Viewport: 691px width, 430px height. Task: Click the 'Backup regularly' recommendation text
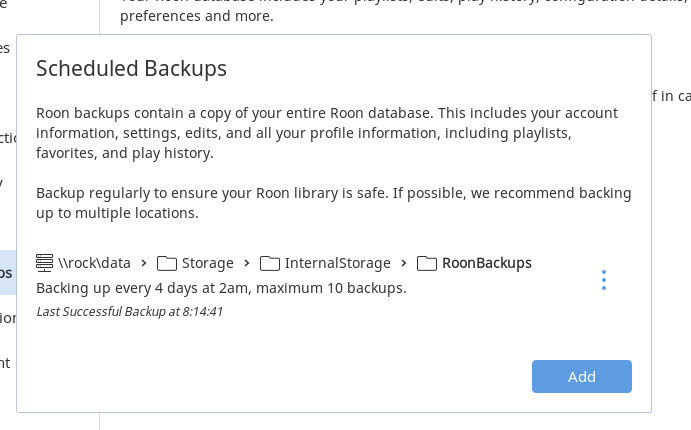pyautogui.click(x=334, y=203)
